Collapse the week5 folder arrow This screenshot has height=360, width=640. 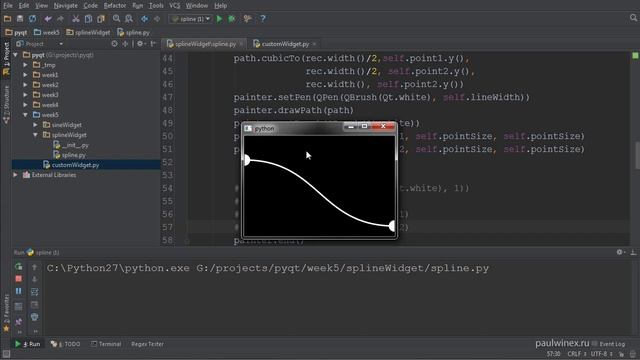point(25,115)
